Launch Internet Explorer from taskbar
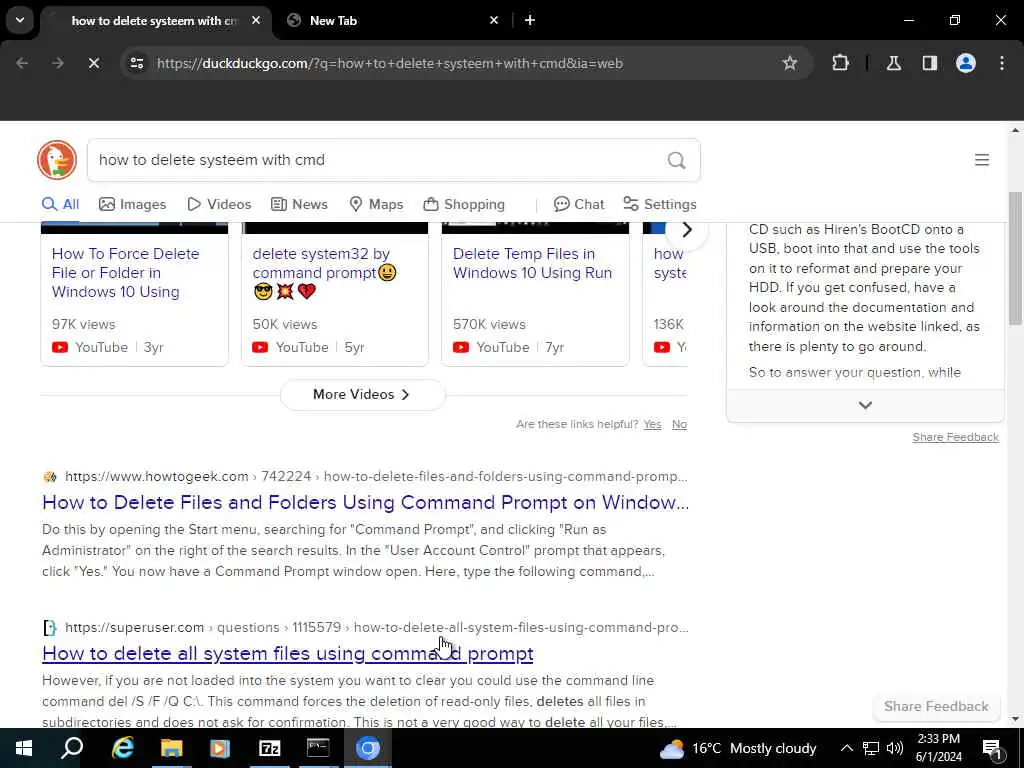Image resolution: width=1024 pixels, height=768 pixels. coord(123,748)
